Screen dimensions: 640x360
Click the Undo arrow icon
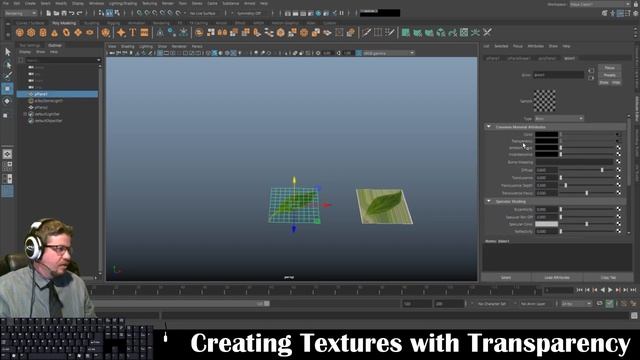pyautogui.click(x=72, y=13)
